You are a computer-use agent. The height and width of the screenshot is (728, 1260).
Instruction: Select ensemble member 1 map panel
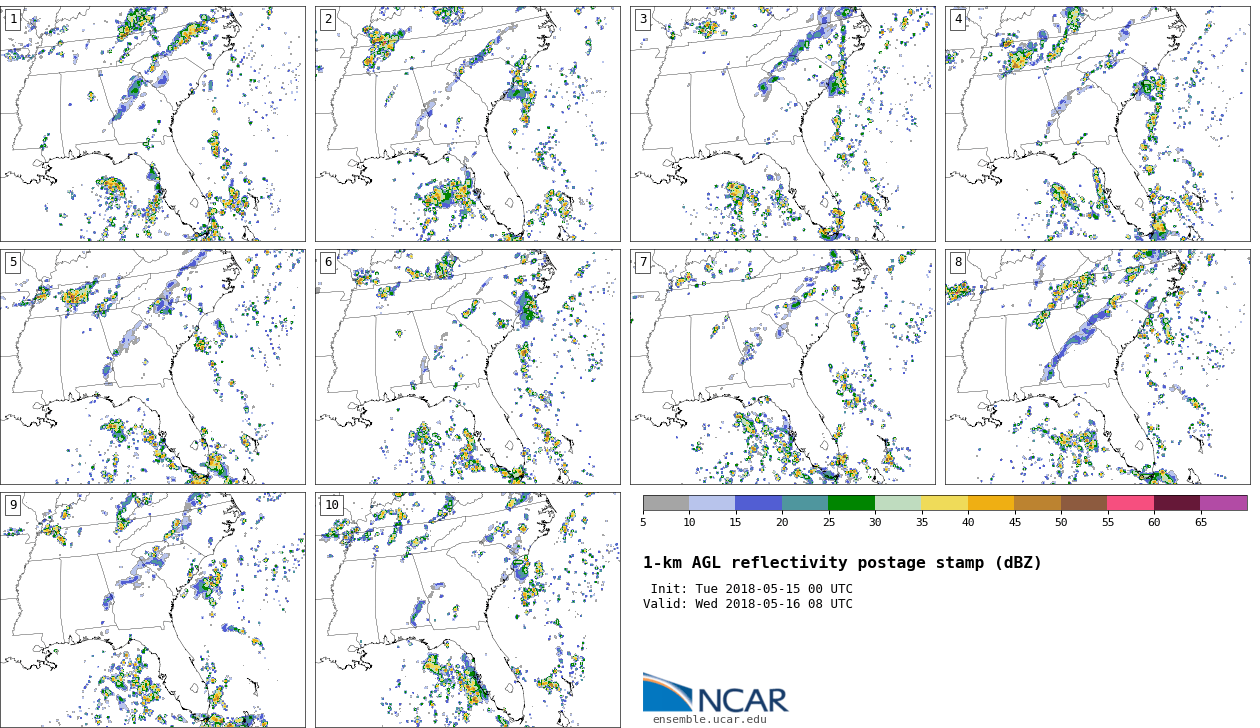click(153, 124)
